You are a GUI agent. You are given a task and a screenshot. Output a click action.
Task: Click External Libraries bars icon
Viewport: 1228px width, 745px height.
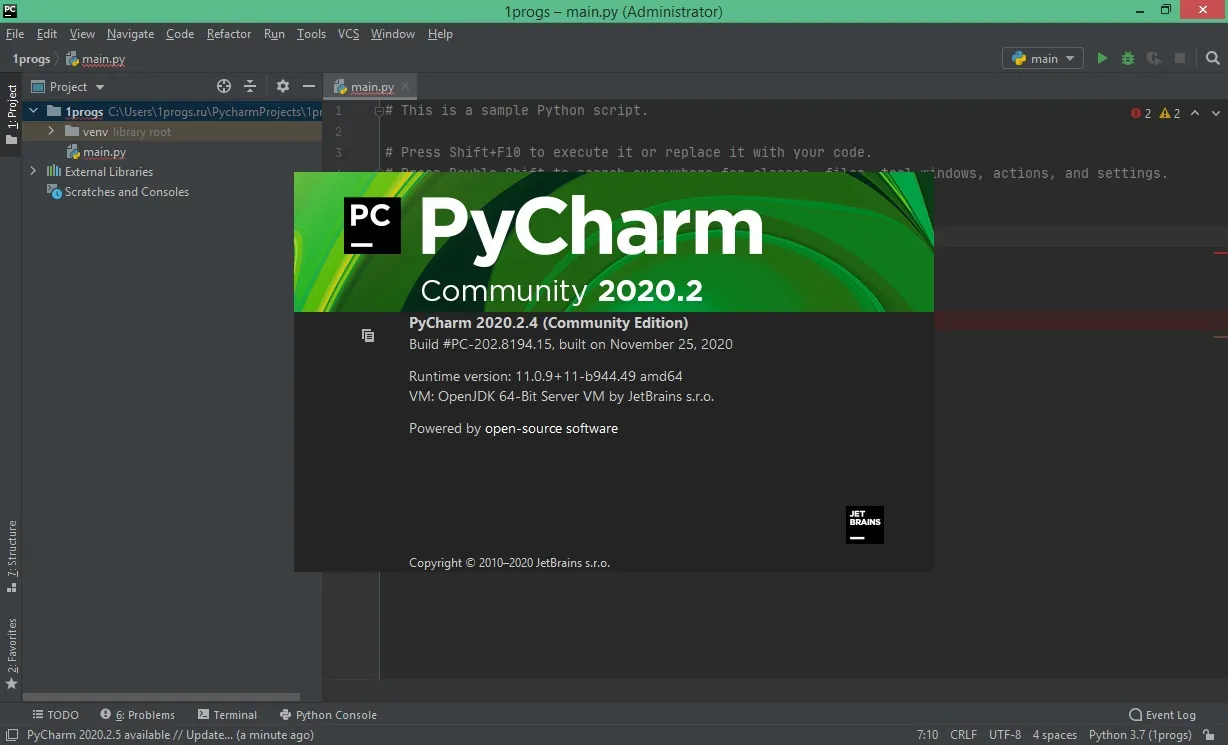click(x=54, y=172)
